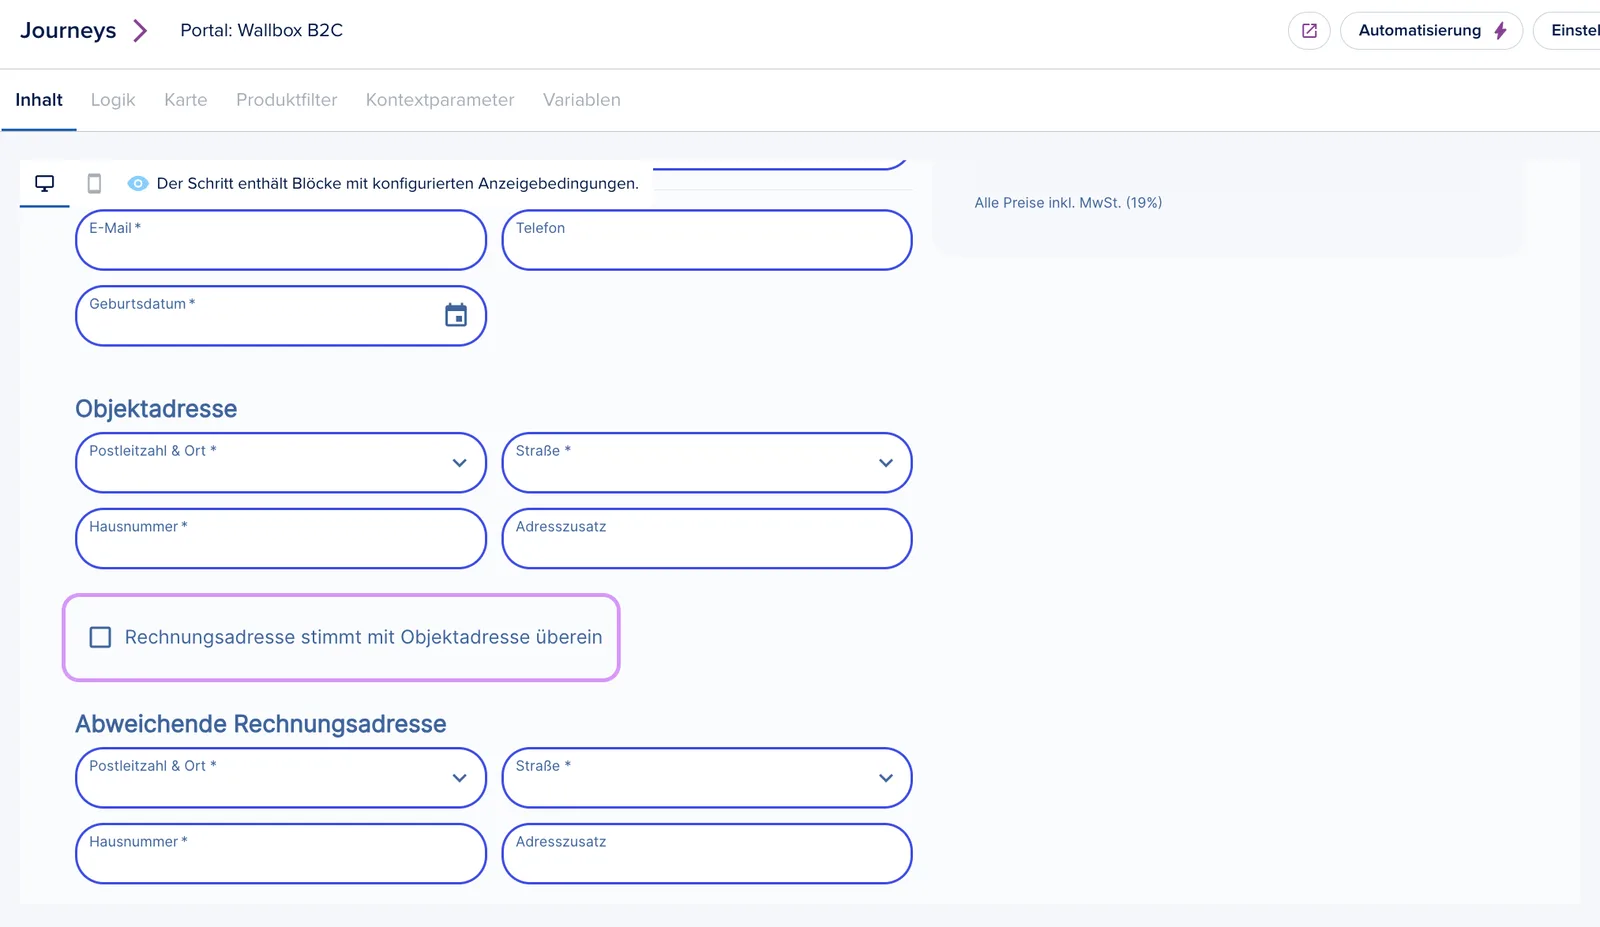Select the Abweichende Rechnungsadresse heading
The width and height of the screenshot is (1600, 927).
point(261,724)
